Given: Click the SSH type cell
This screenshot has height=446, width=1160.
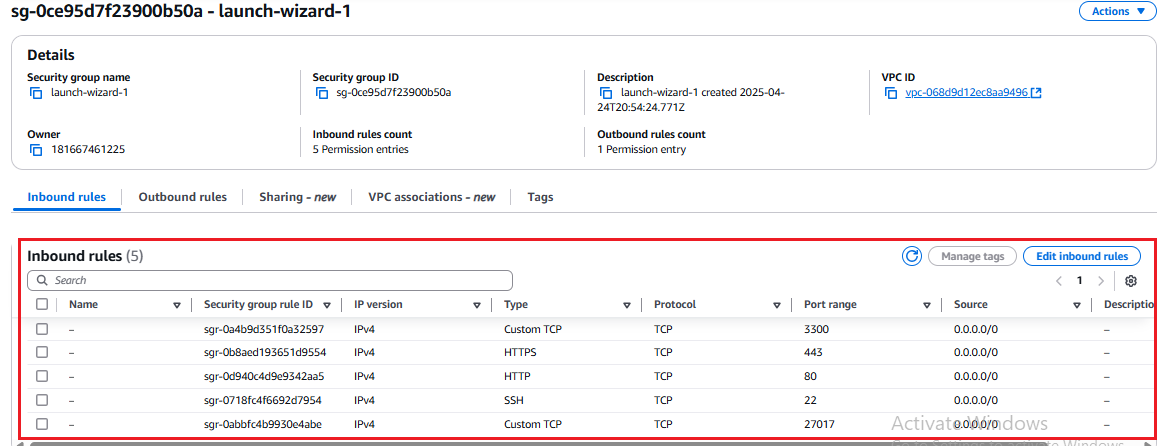Looking at the screenshot, I should point(513,400).
